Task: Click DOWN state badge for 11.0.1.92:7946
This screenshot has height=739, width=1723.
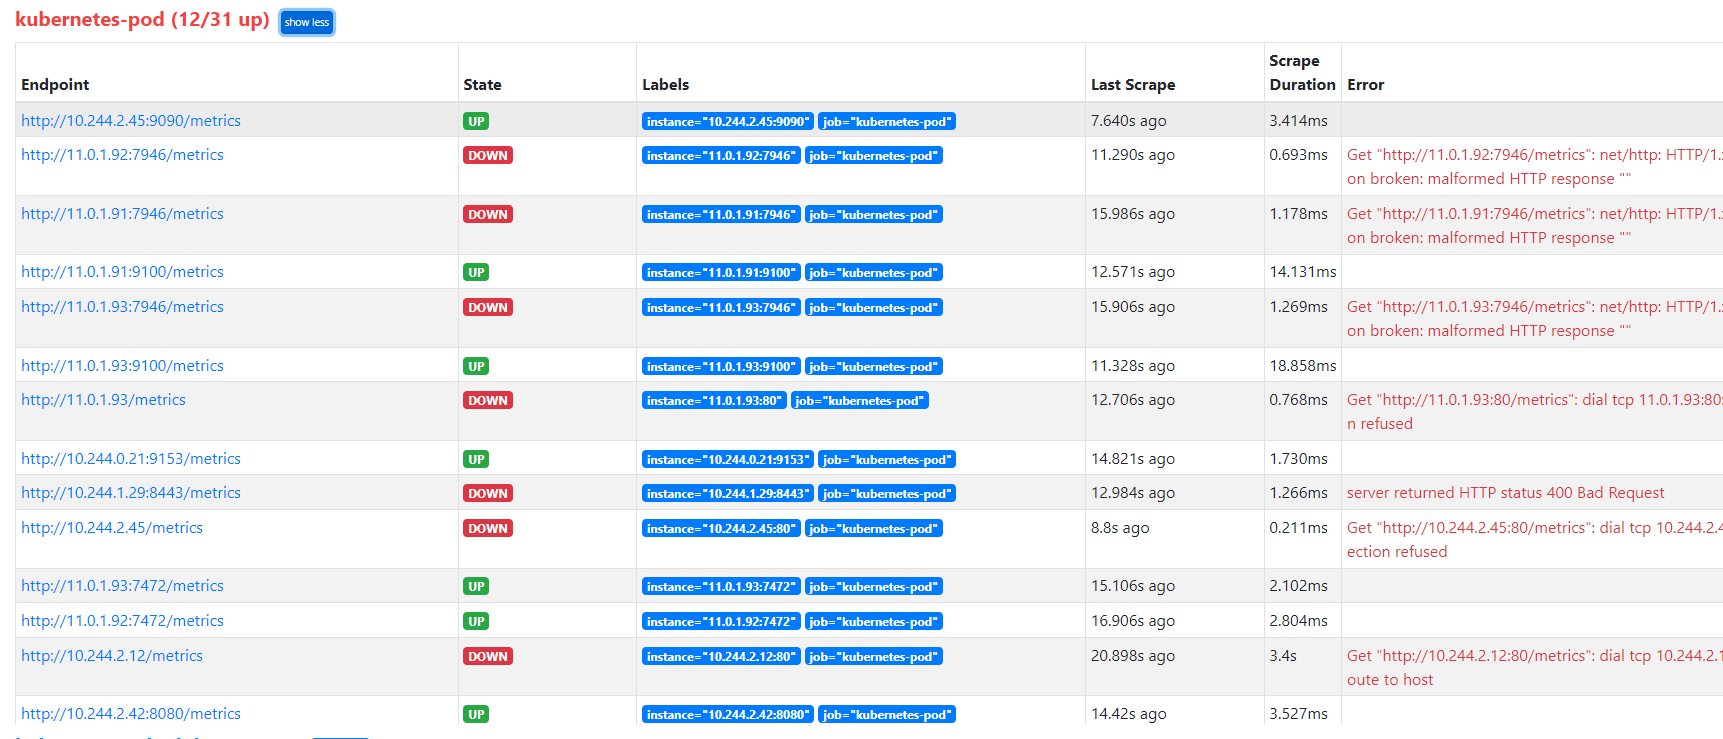Action: (487, 156)
